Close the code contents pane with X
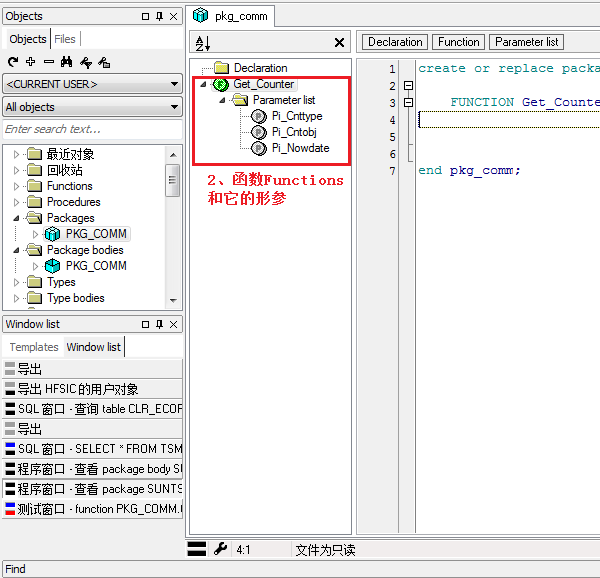This screenshot has height=578, width=600. tap(339, 43)
